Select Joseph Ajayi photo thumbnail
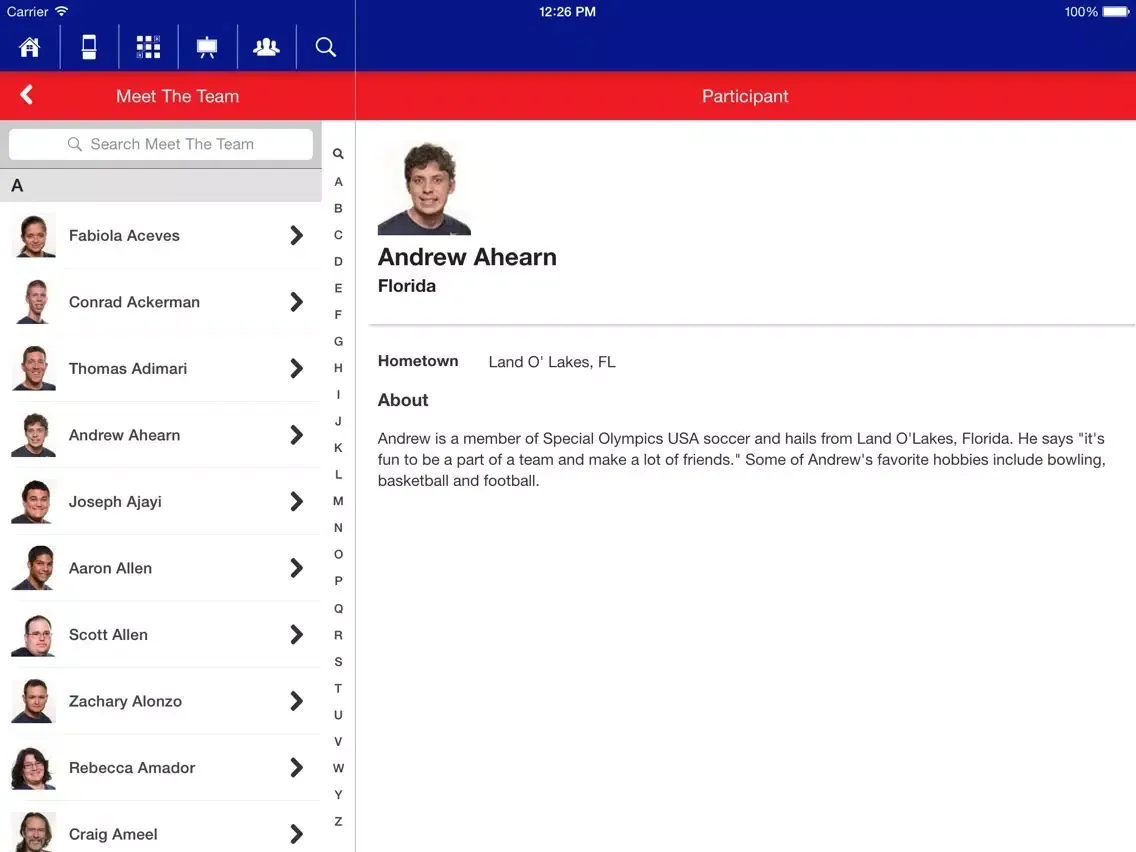Viewport: 1136px width, 852px height. [x=33, y=501]
